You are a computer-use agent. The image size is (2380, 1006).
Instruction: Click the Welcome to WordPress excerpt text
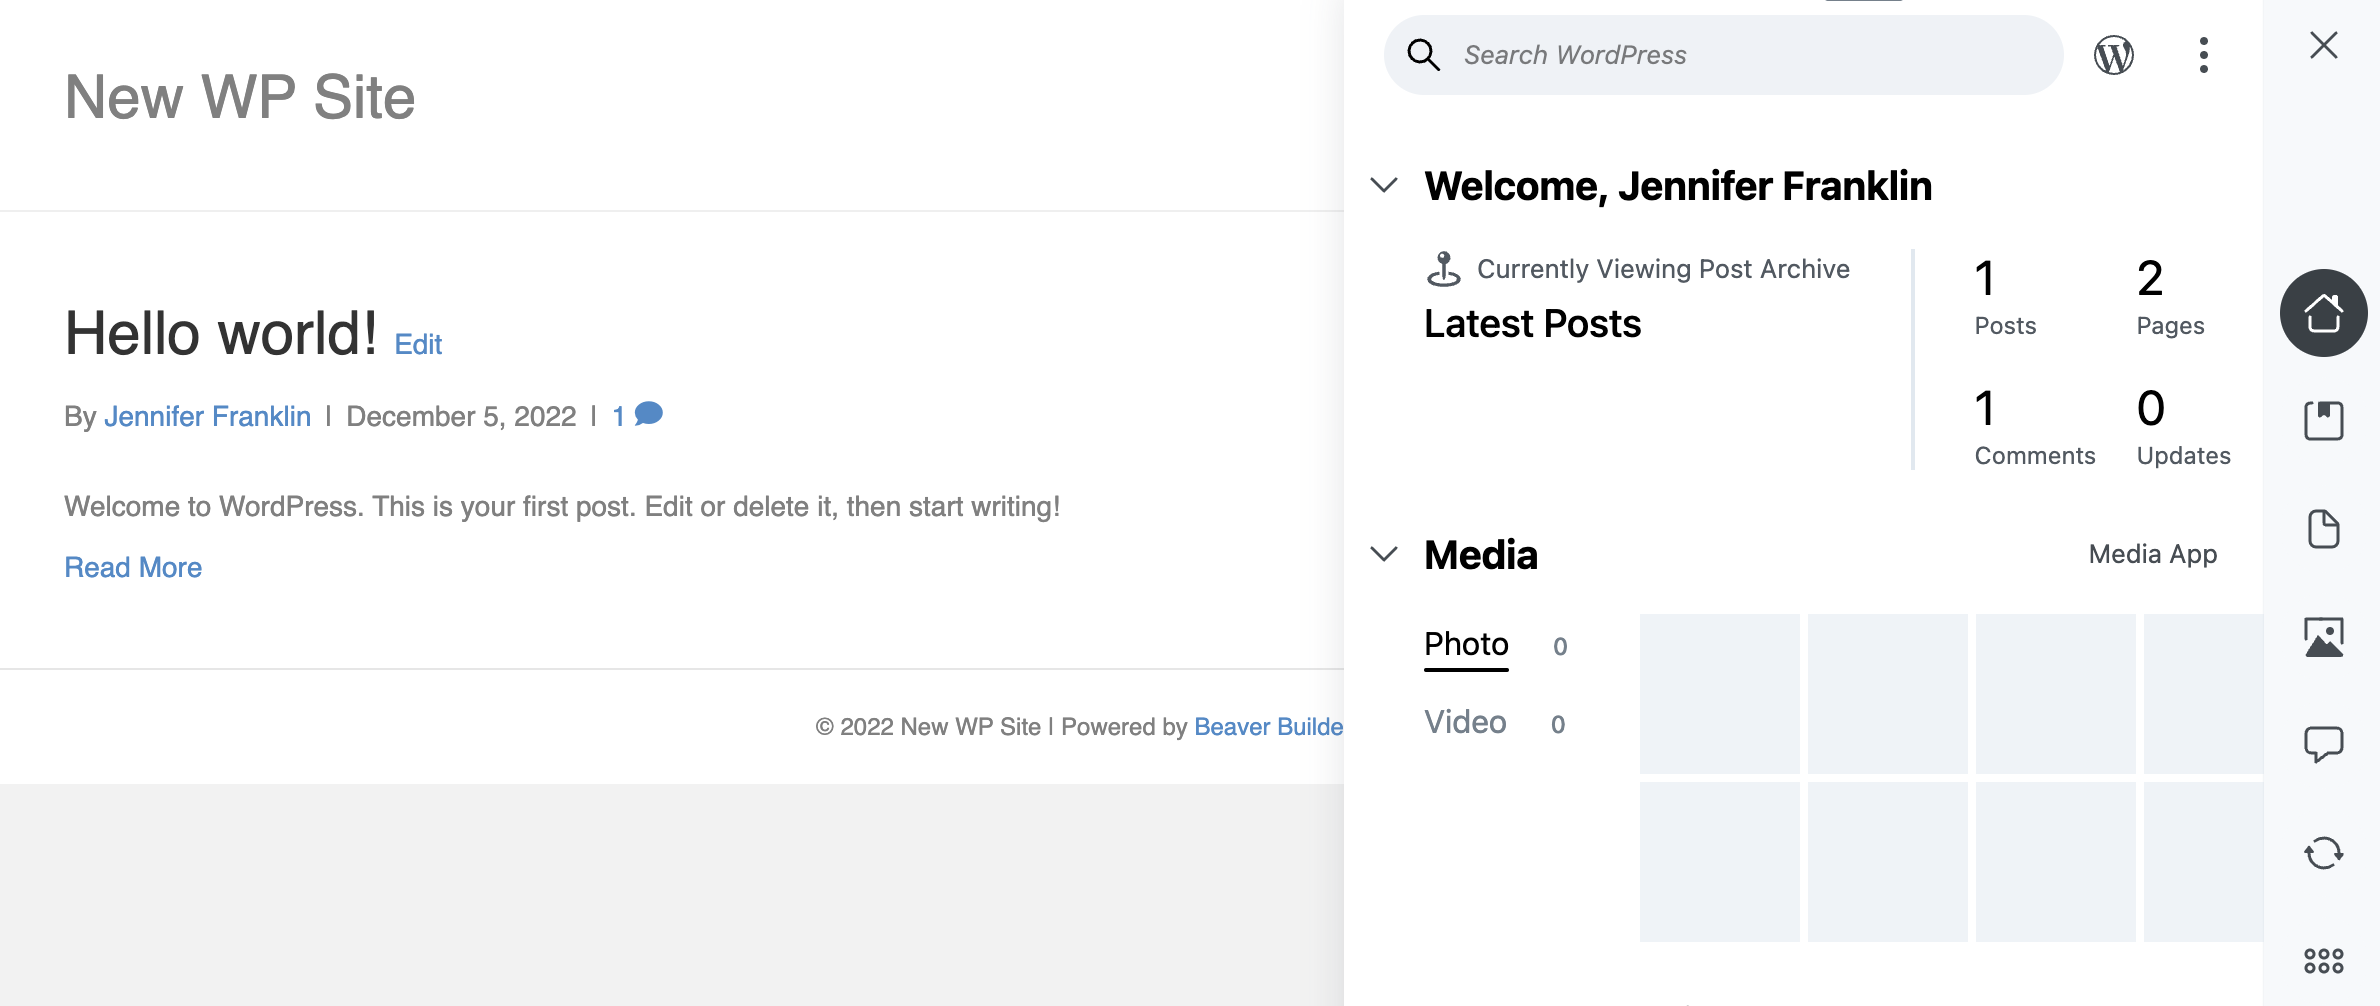[x=562, y=507]
